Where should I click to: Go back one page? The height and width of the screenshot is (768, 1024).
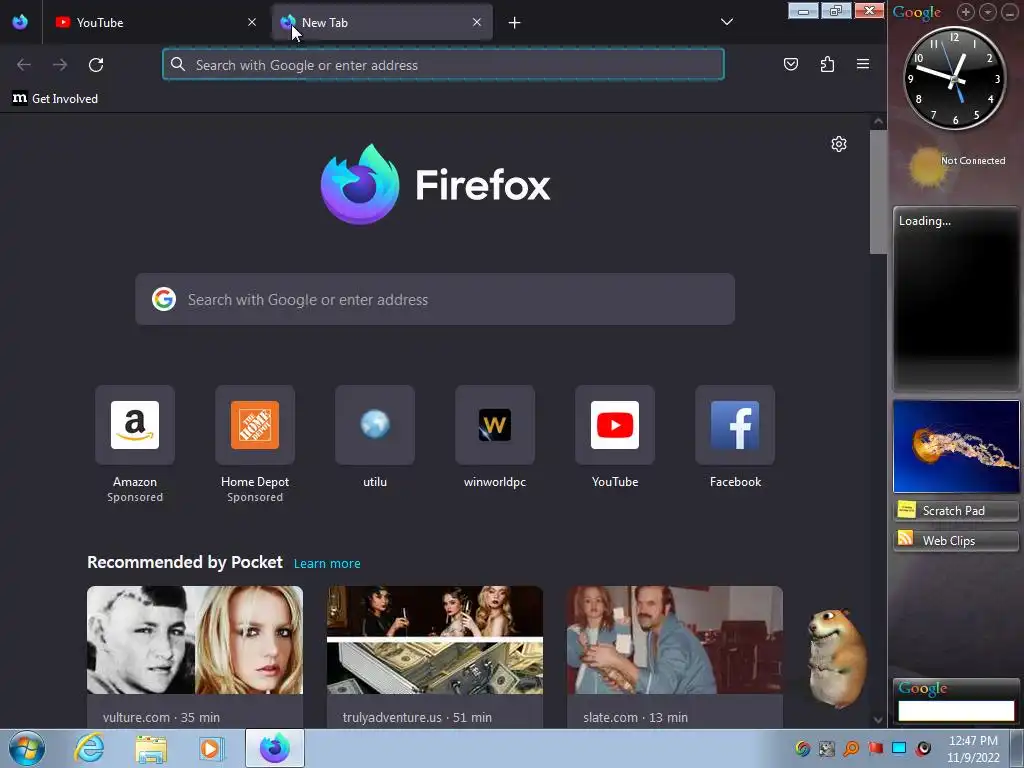click(24, 65)
